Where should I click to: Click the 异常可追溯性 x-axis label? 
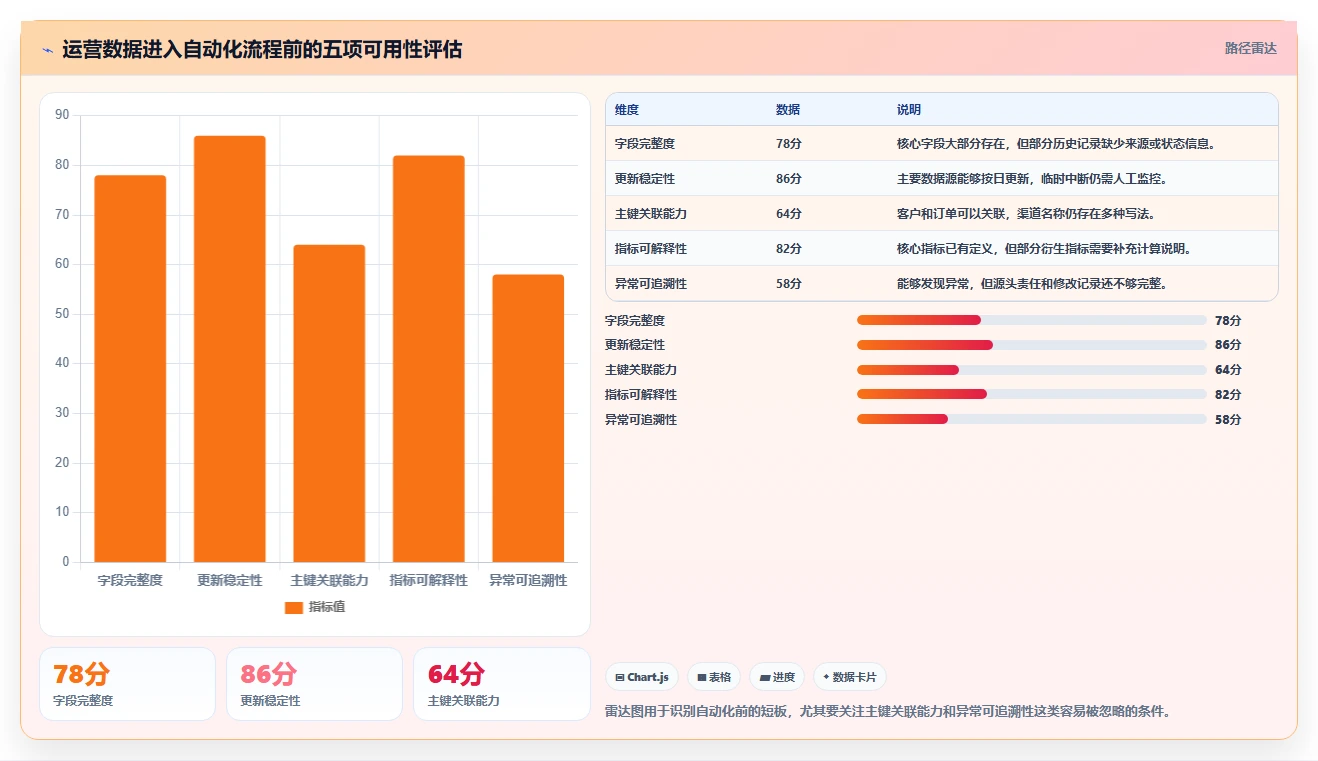click(528, 580)
